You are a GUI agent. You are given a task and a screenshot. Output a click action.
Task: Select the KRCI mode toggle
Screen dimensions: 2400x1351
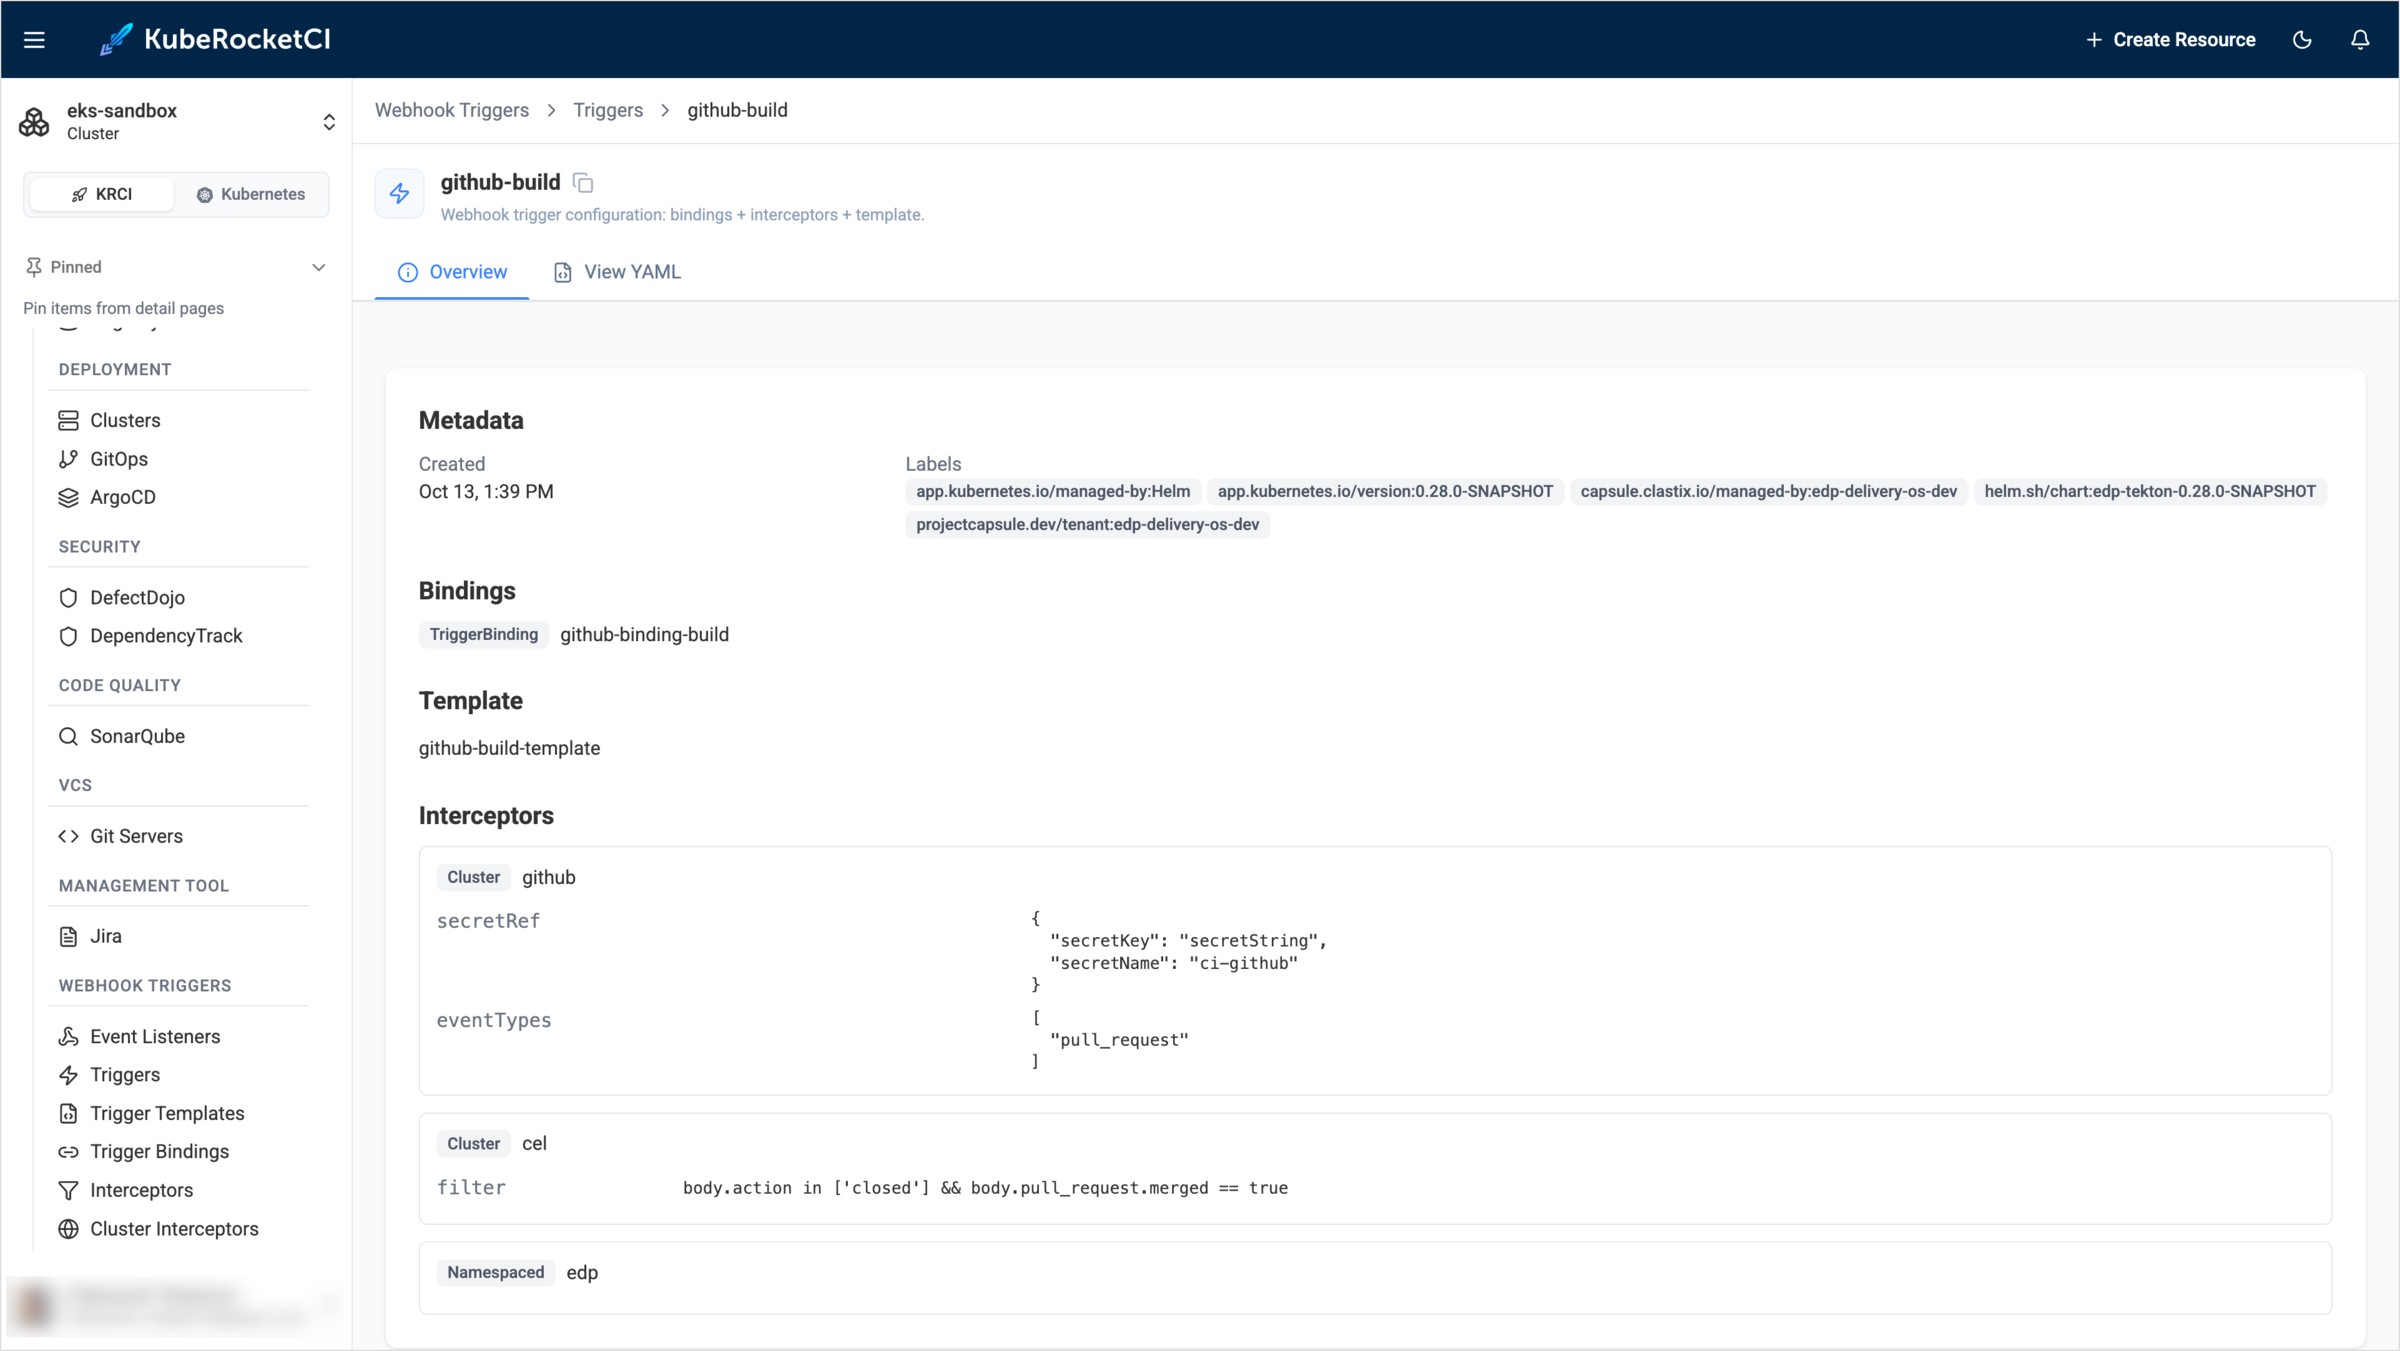[x=102, y=194]
